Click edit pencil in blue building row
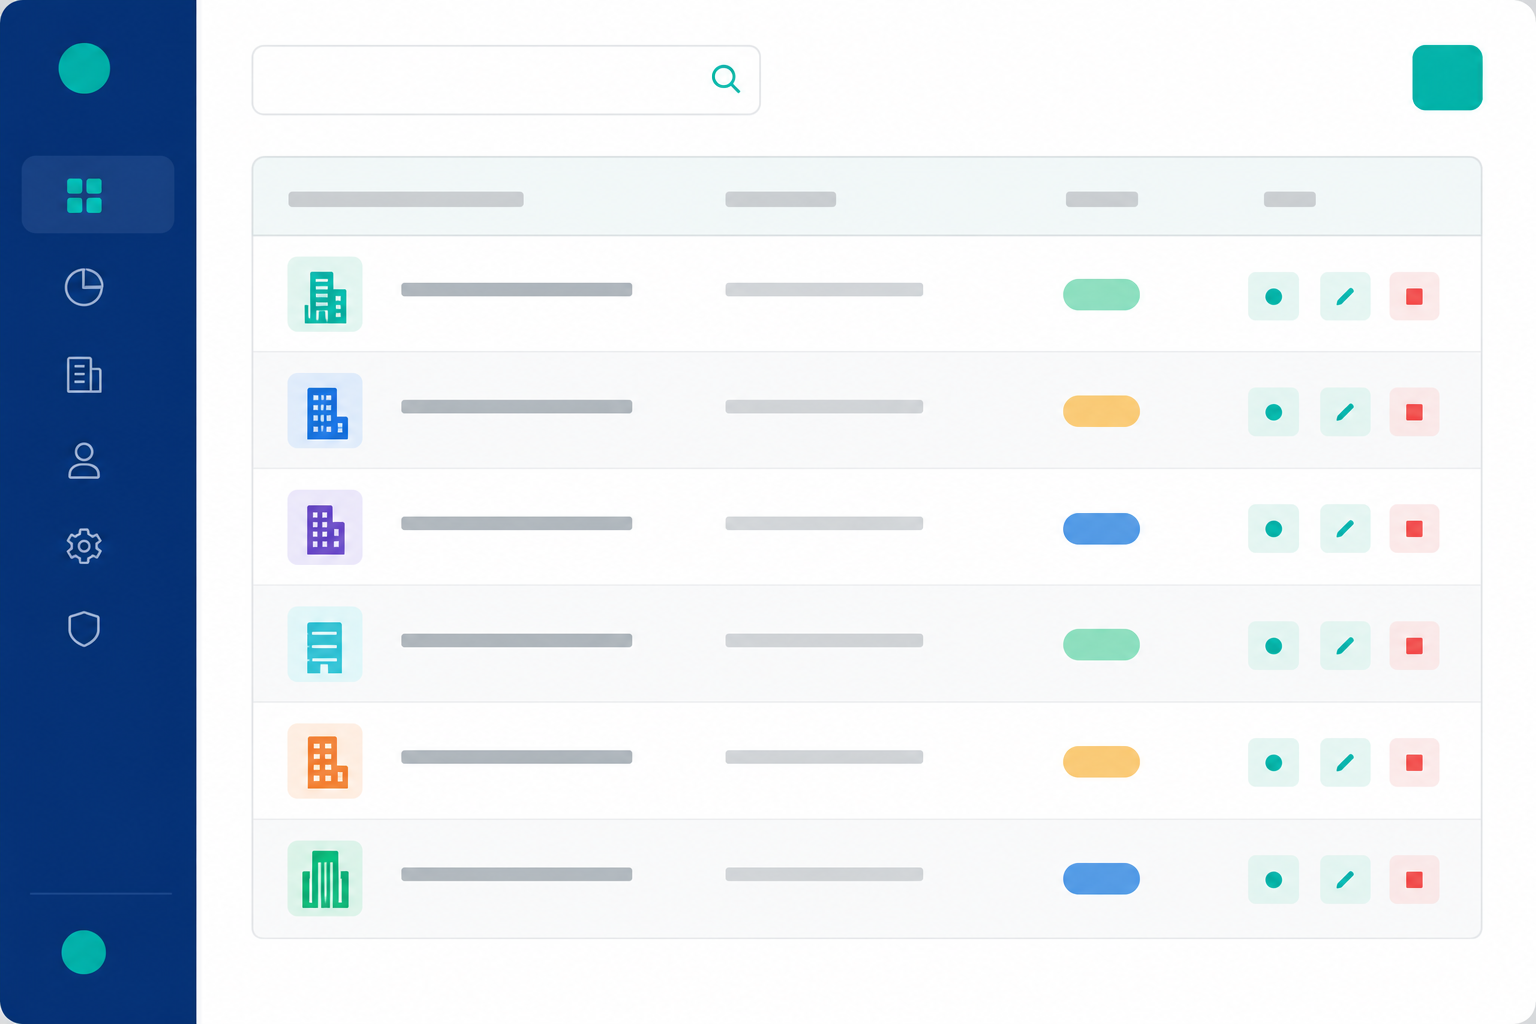The width and height of the screenshot is (1536, 1024). click(1345, 412)
